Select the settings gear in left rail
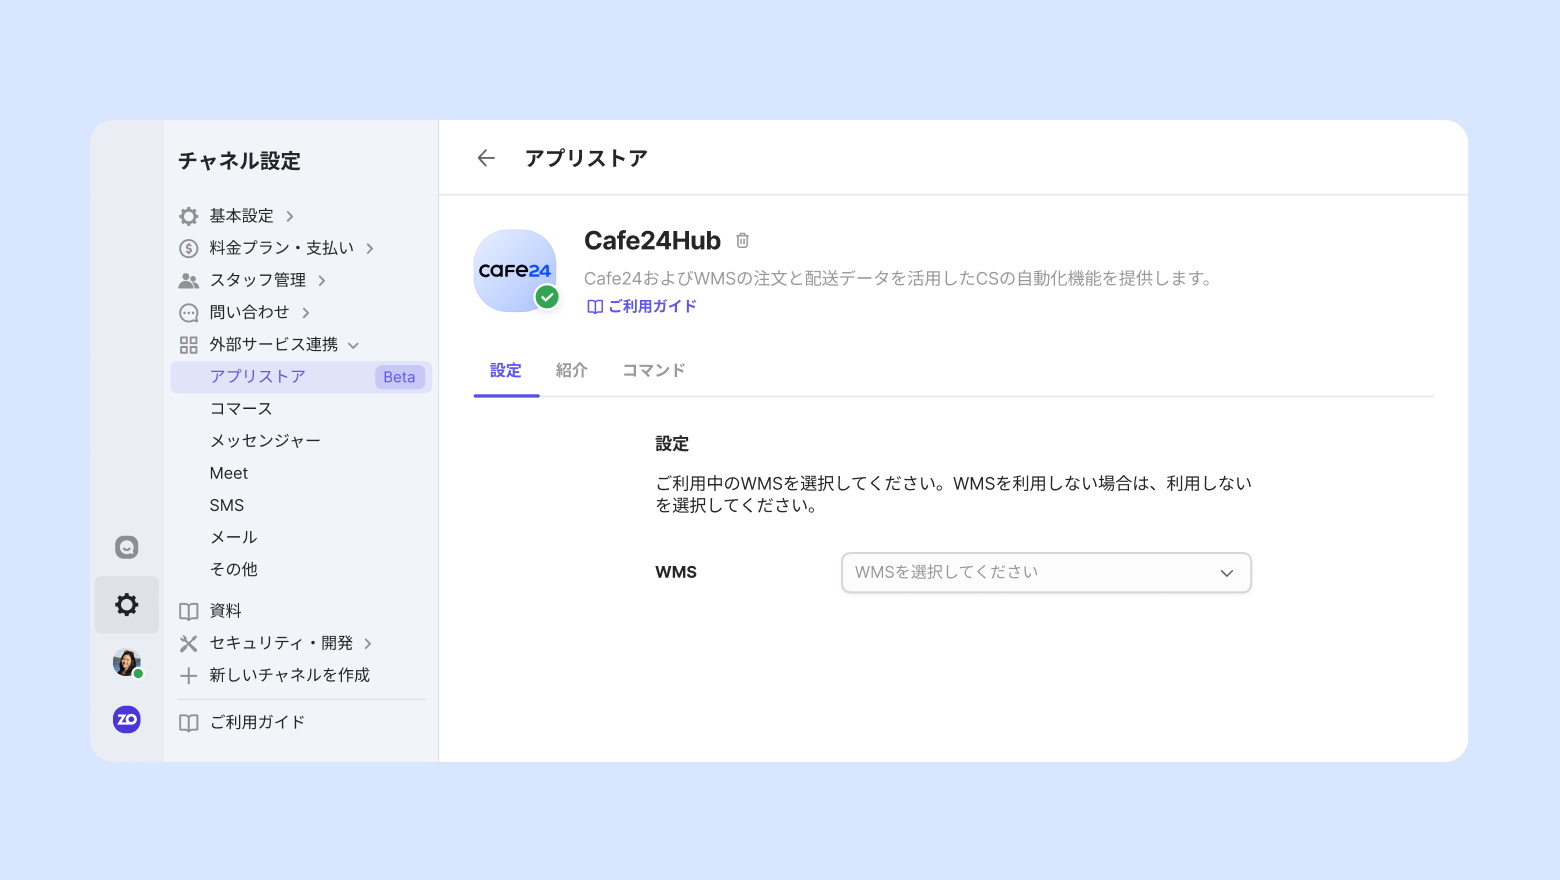The image size is (1560, 880). 127,604
